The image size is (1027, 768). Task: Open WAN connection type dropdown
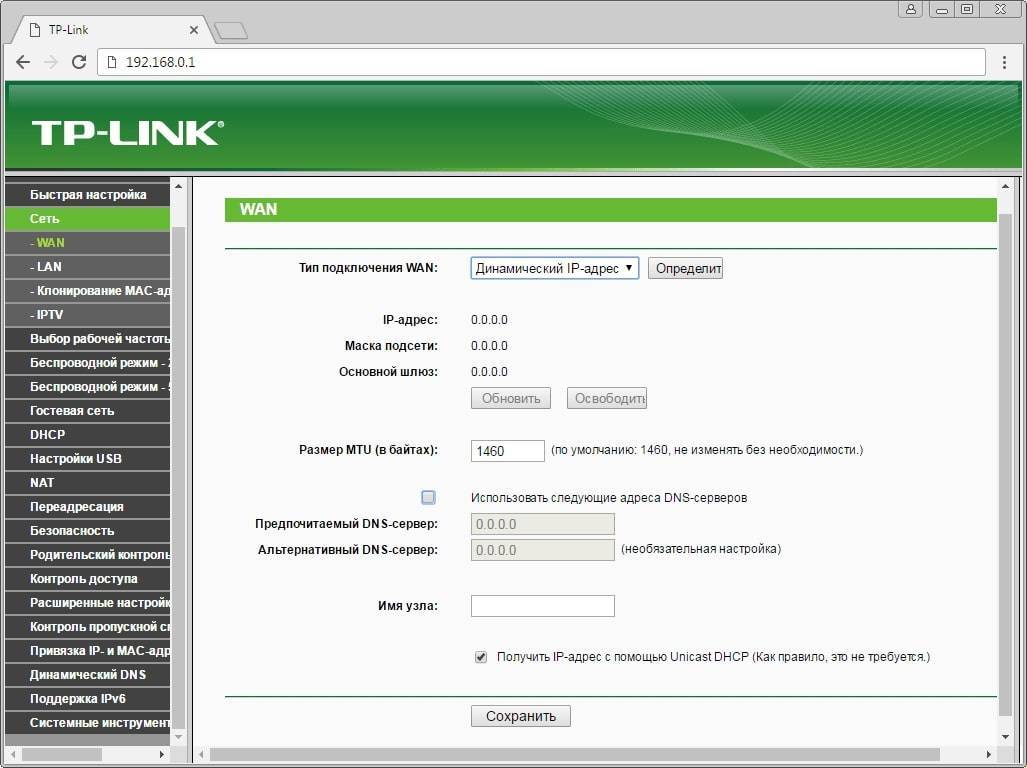click(554, 268)
